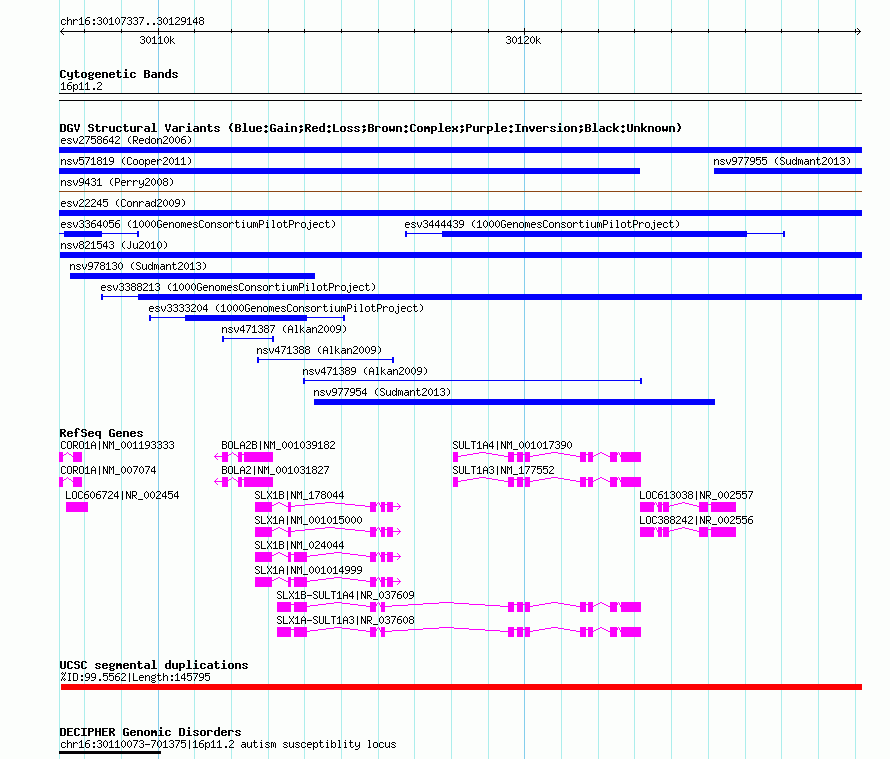Open the DGV Structural Variants track title
This screenshot has height=759, width=890.
pyautogui.click(x=371, y=128)
